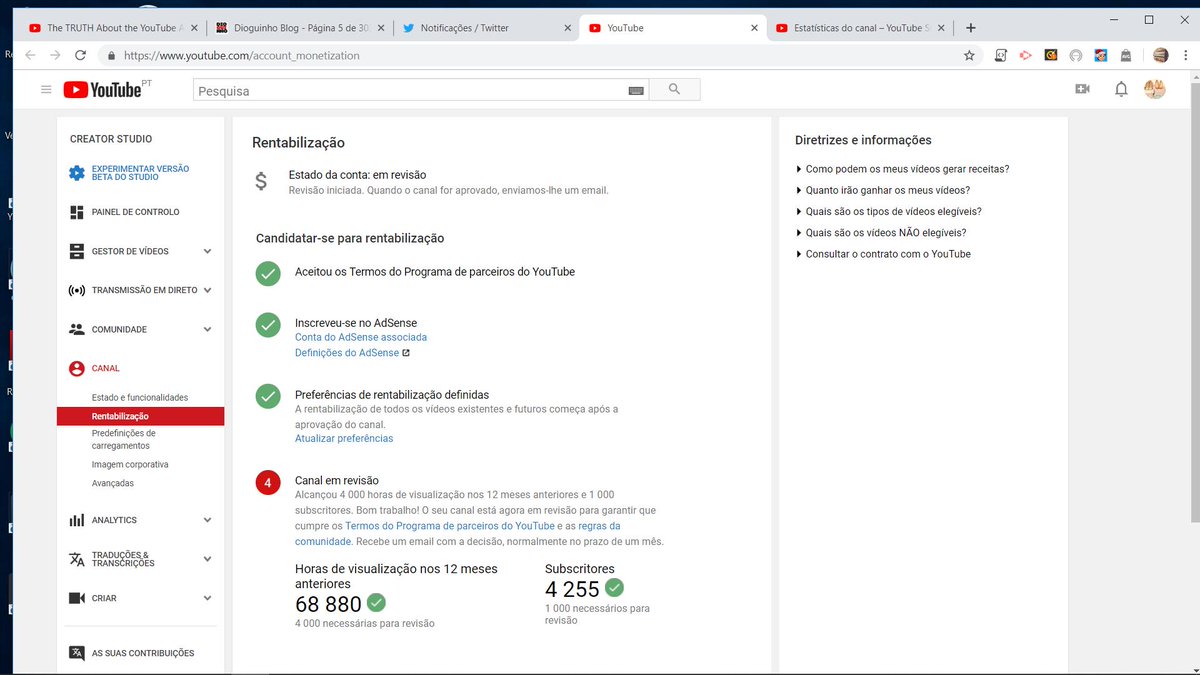Open the Conta do AdSense associada link

361,337
